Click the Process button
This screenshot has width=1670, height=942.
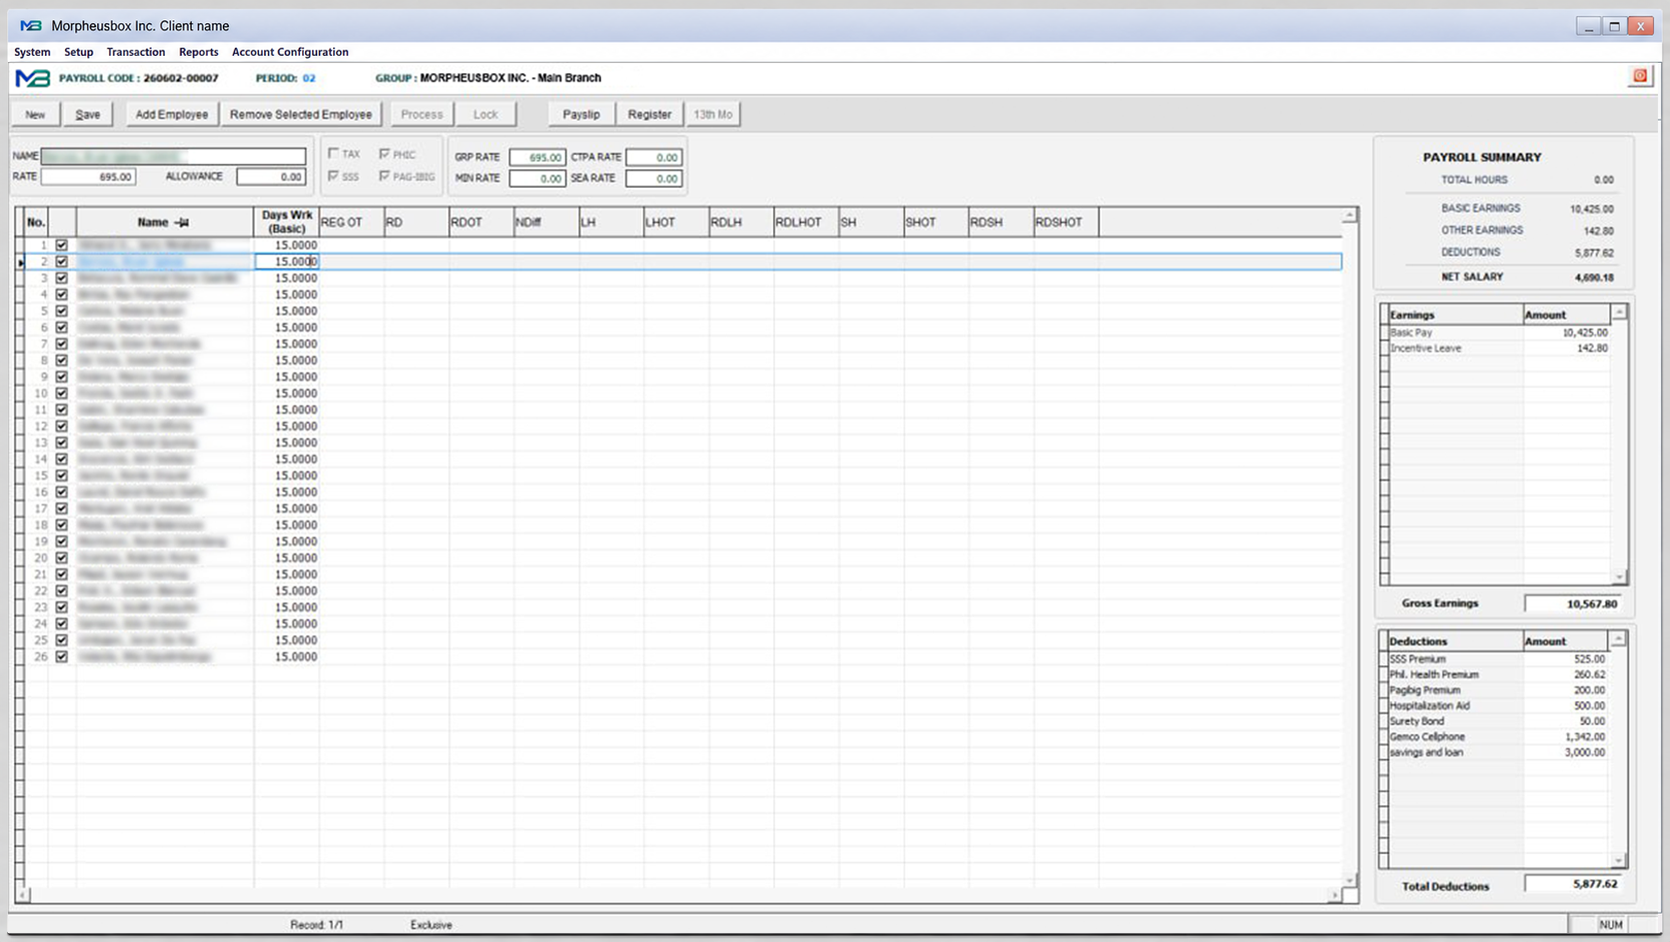point(422,114)
